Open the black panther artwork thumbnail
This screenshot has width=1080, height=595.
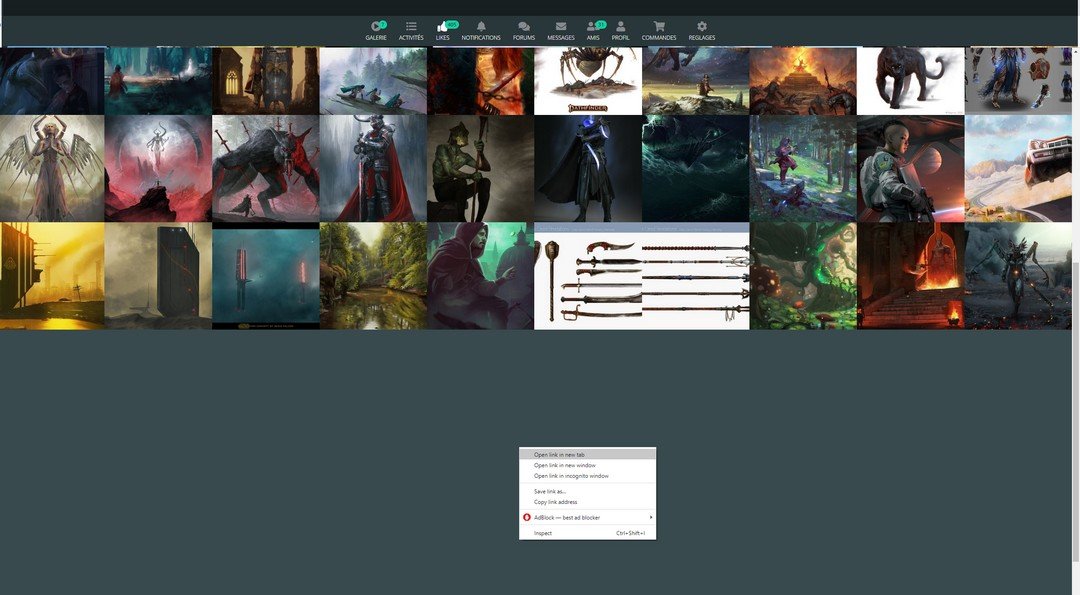click(x=910, y=80)
